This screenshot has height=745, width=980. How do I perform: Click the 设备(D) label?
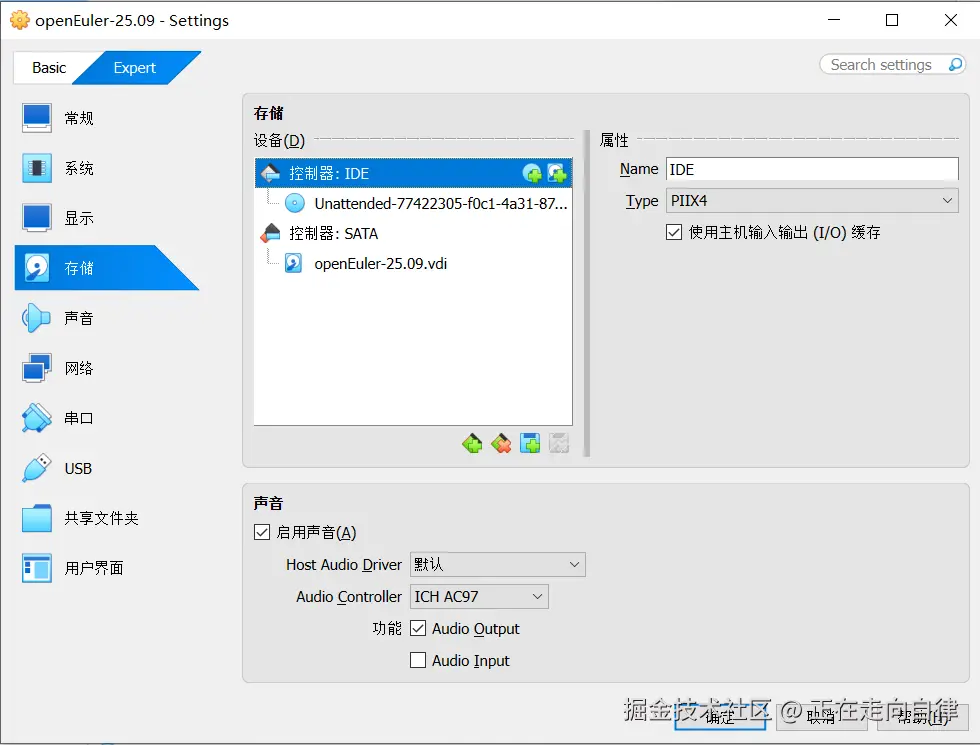(279, 141)
